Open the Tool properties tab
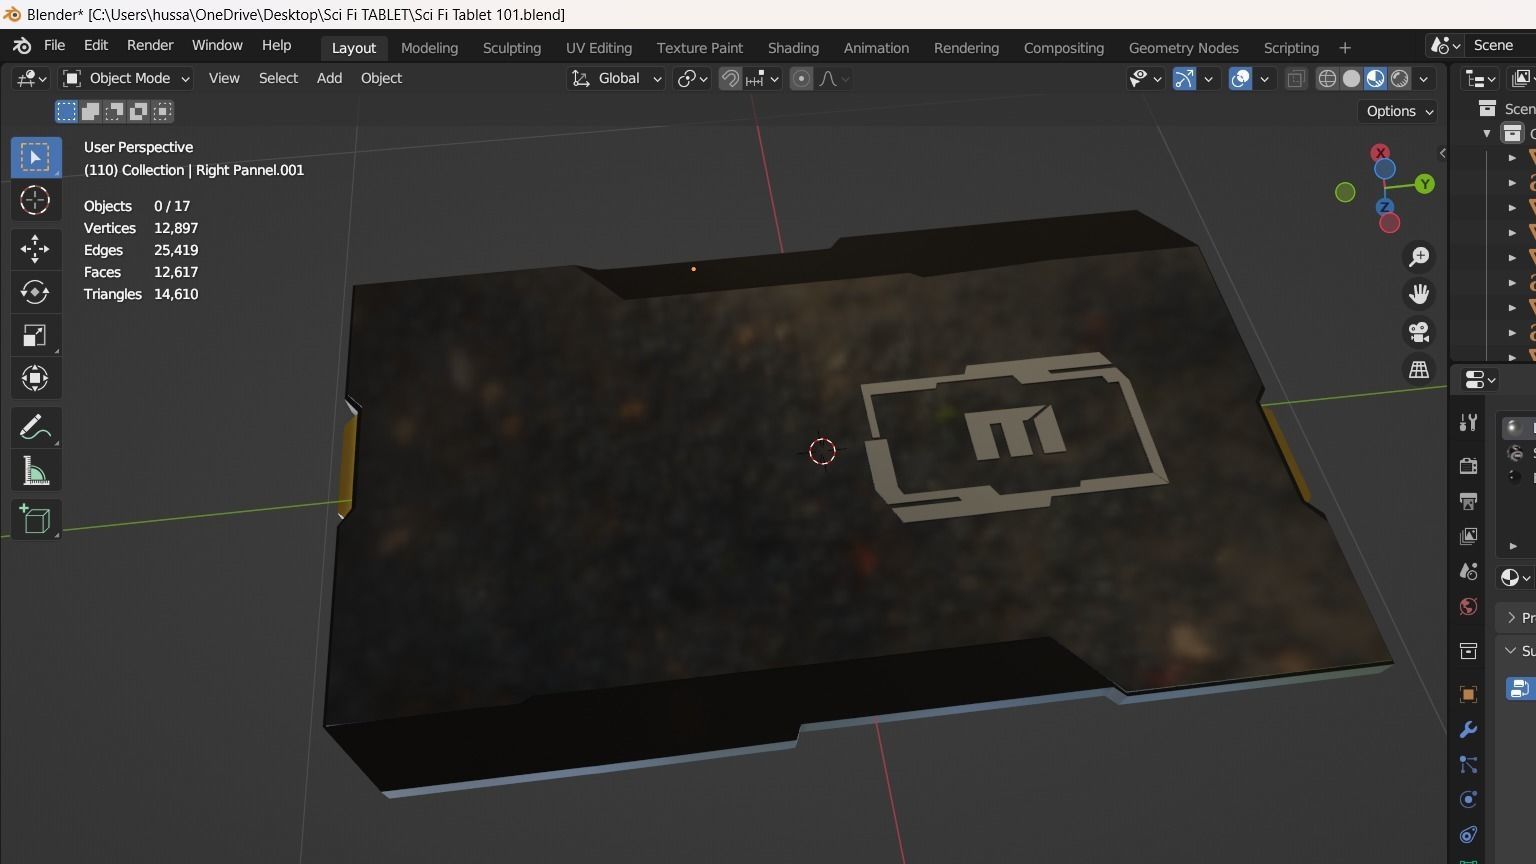The width and height of the screenshot is (1536, 864). tap(1468, 423)
